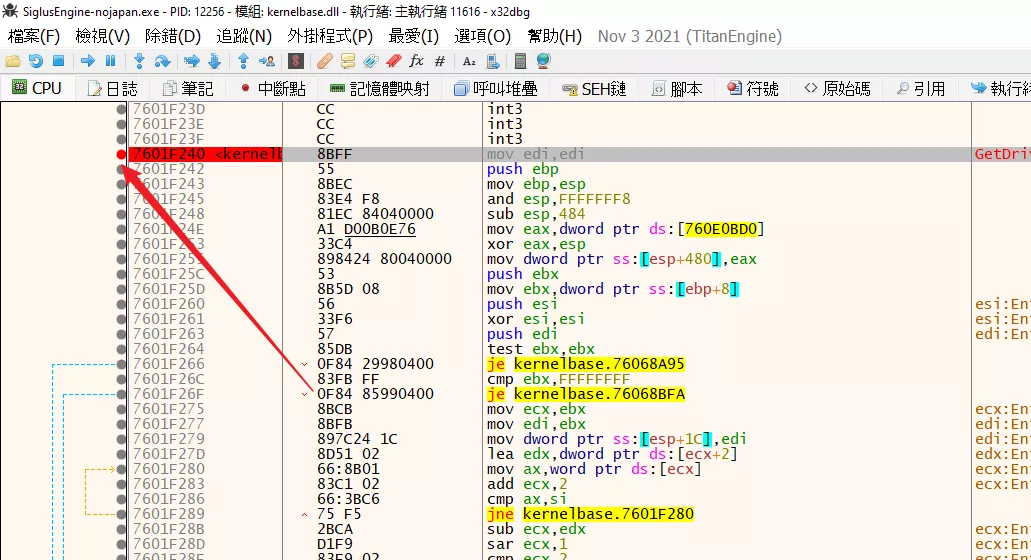
Task: Disable the red breakpoint at 7601F240
Action: (x=121, y=154)
